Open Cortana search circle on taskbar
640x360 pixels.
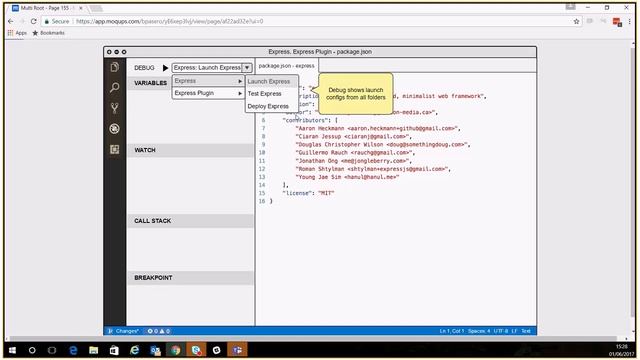coord(32,350)
